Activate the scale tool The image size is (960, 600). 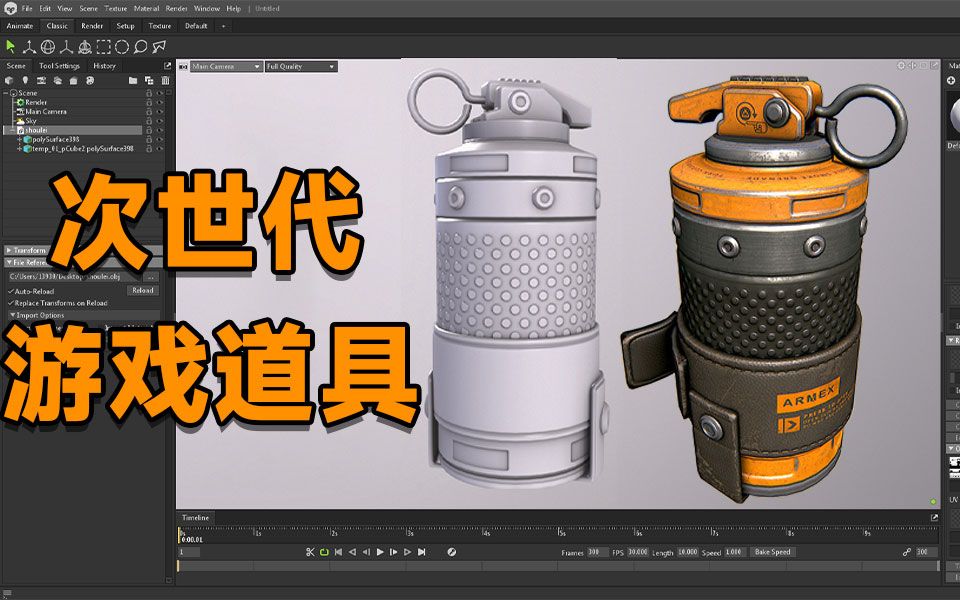point(66,45)
